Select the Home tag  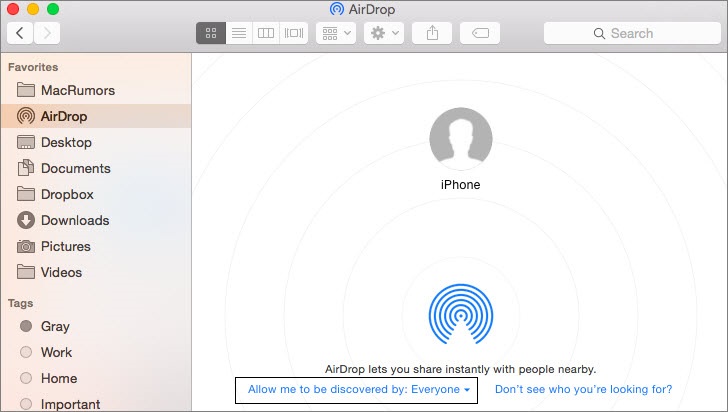96,378
